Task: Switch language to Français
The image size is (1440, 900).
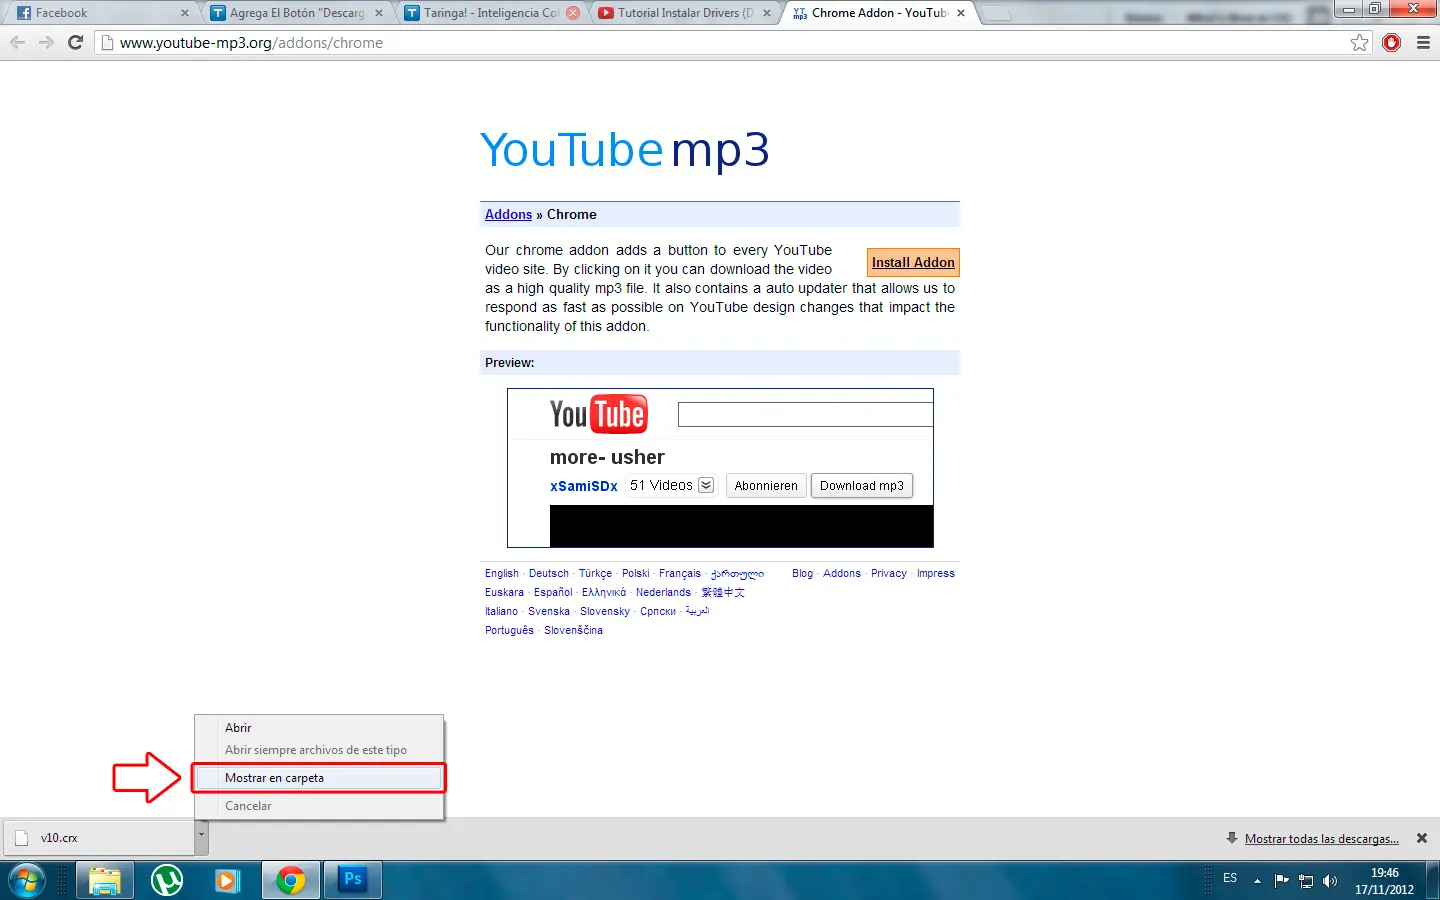Action: pyautogui.click(x=680, y=574)
